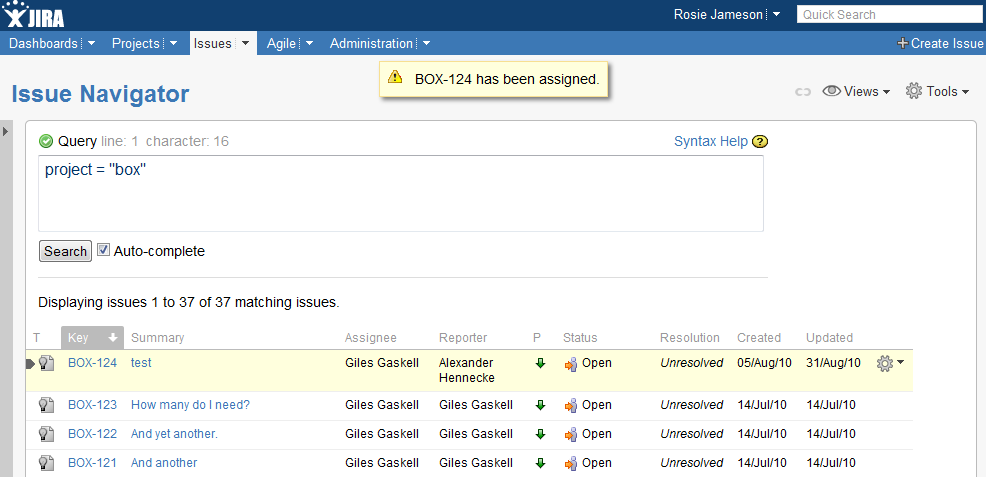Expand the Projects menu dropdown arrow
Screen dimensions: 986x477
coord(174,43)
